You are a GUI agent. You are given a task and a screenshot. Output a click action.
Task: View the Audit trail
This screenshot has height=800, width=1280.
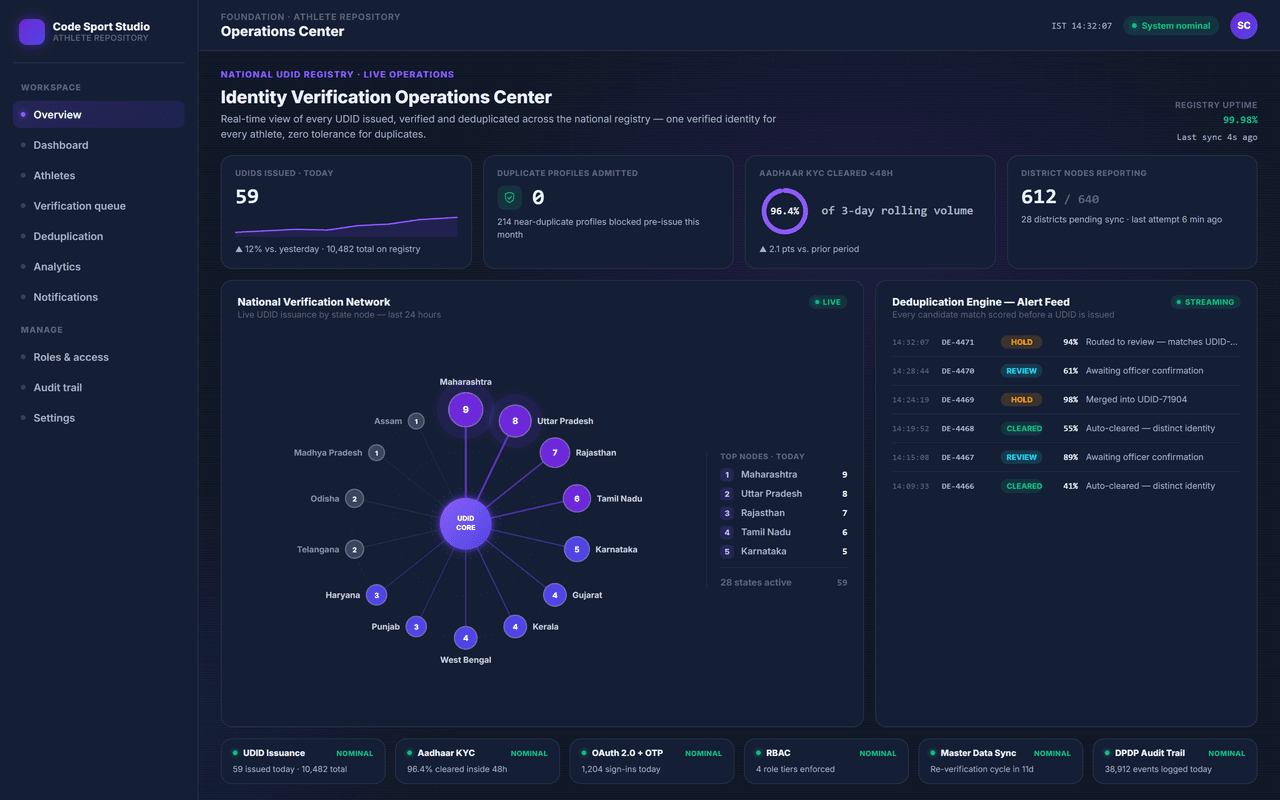pyautogui.click(x=99, y=387)
